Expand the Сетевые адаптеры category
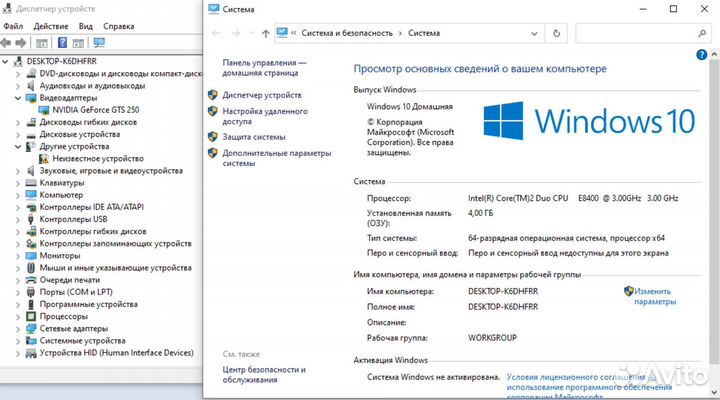Viewport: 720px width, 400px height. 18,329
